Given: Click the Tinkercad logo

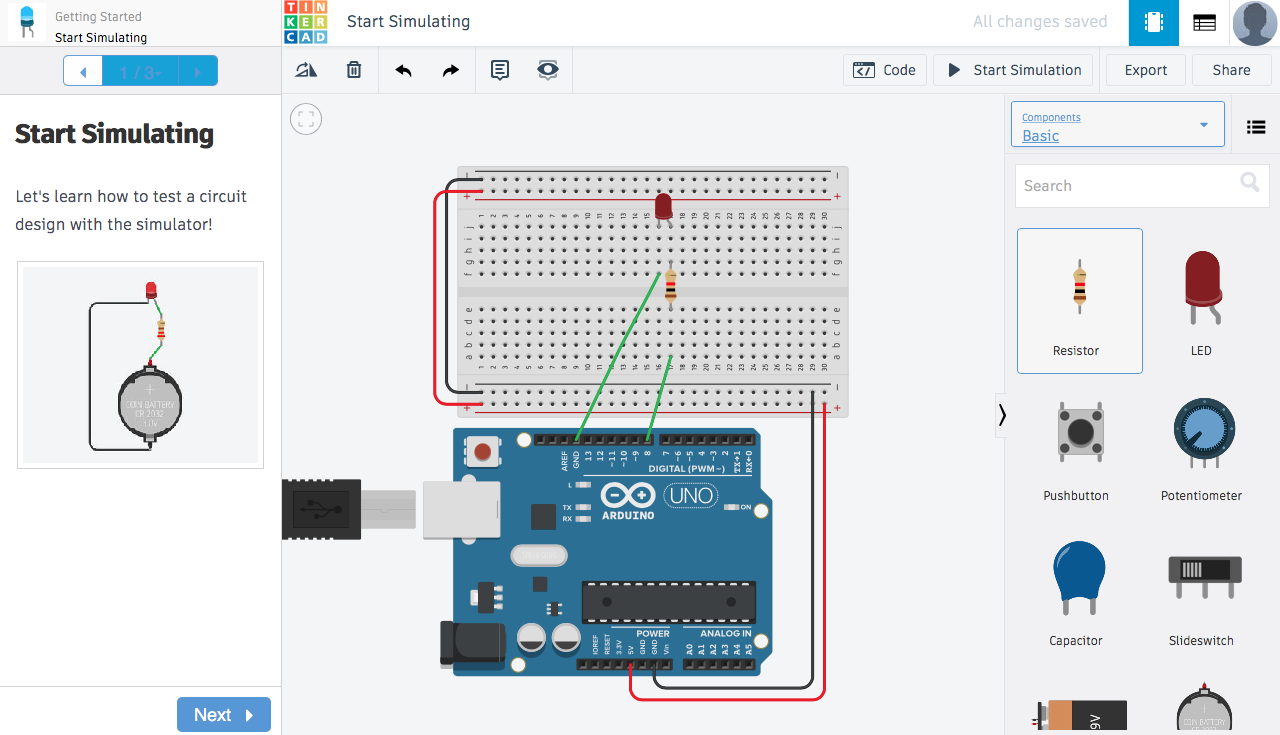Looking at the screenshot, I should point(305,22).
